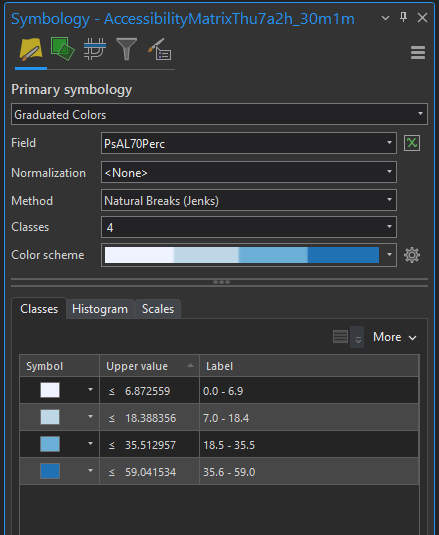Click the expression builder button beside Field
Viewport: 439px width, 535px height.
pos(412,143)
